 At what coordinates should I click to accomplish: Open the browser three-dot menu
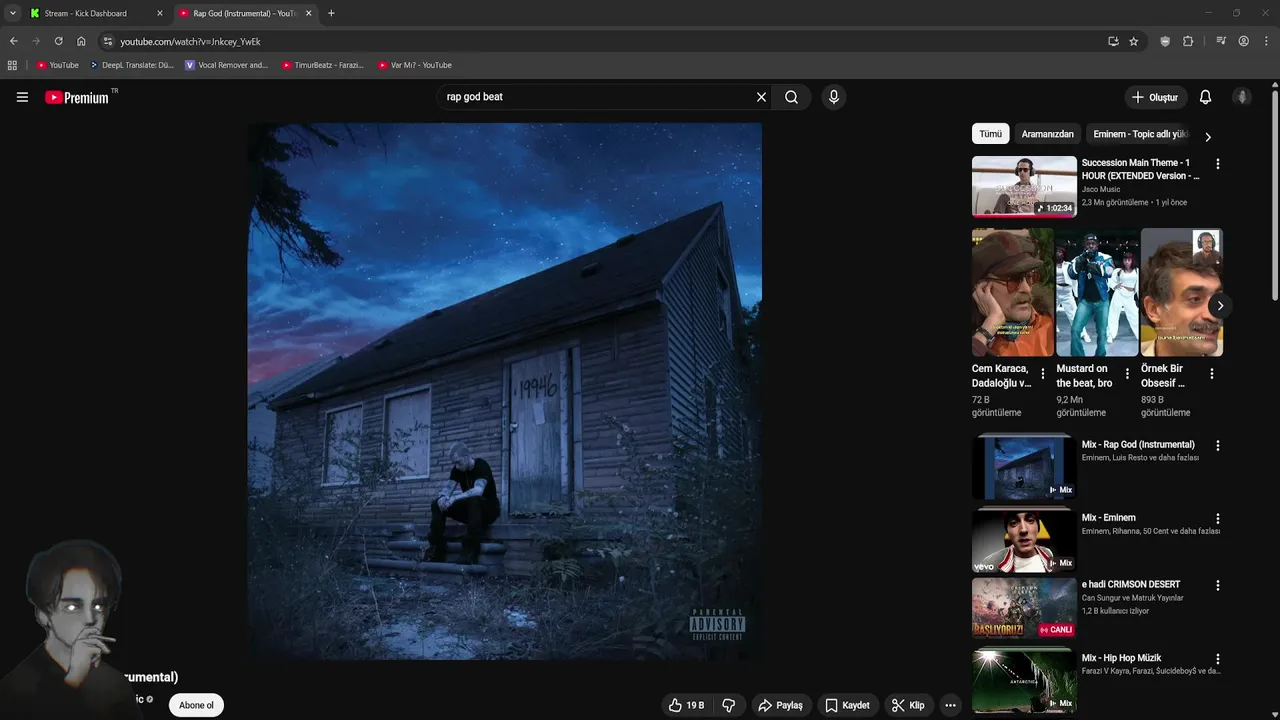(1267, 41)
